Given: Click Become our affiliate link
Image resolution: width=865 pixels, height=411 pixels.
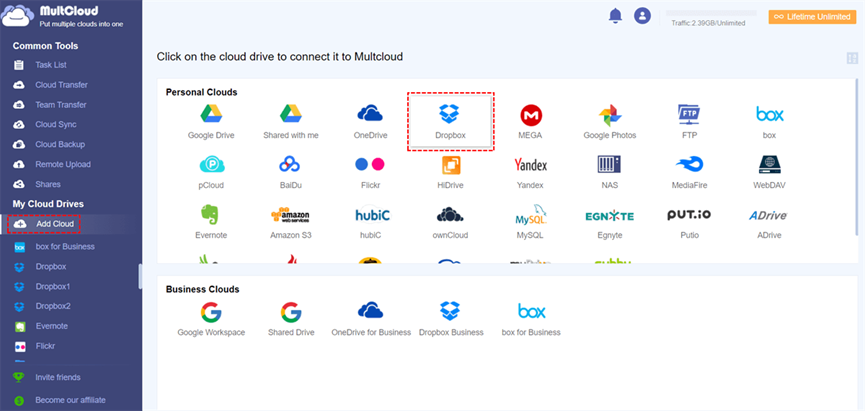Looking at the screenshot, I should click(71, 400).
